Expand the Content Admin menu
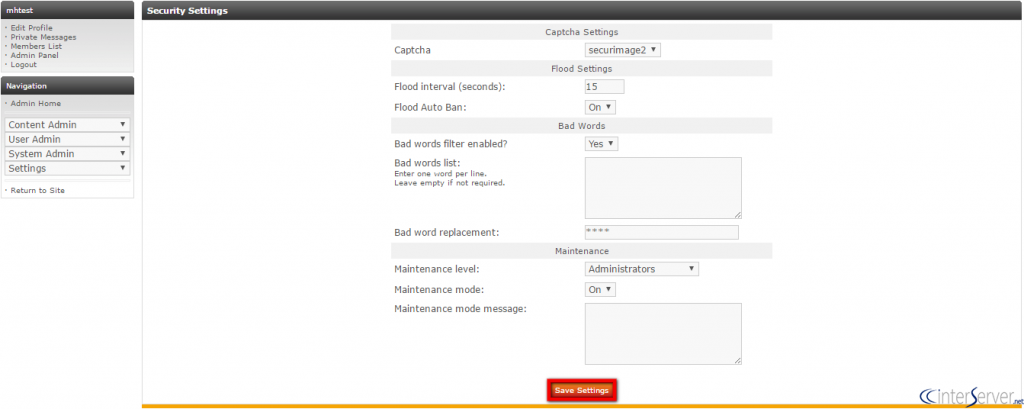The height and width of the screenshot is (409, 1024). tap(67, 125)
